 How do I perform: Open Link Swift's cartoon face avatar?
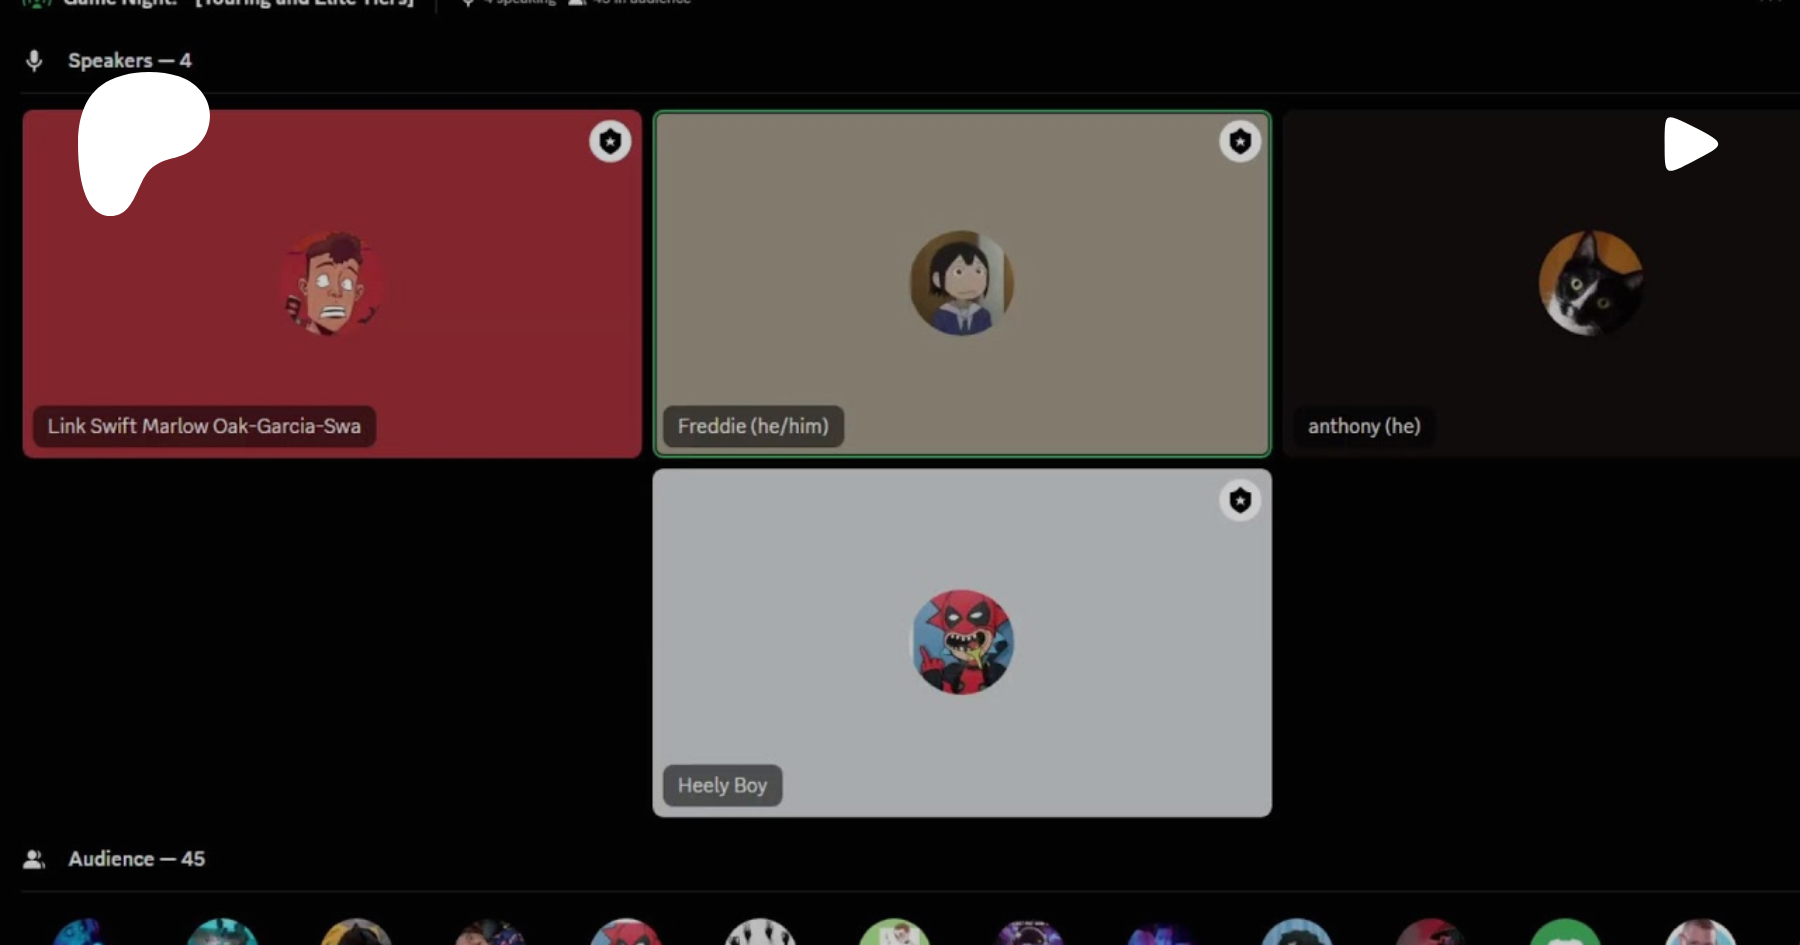click(x=332, y=284)
